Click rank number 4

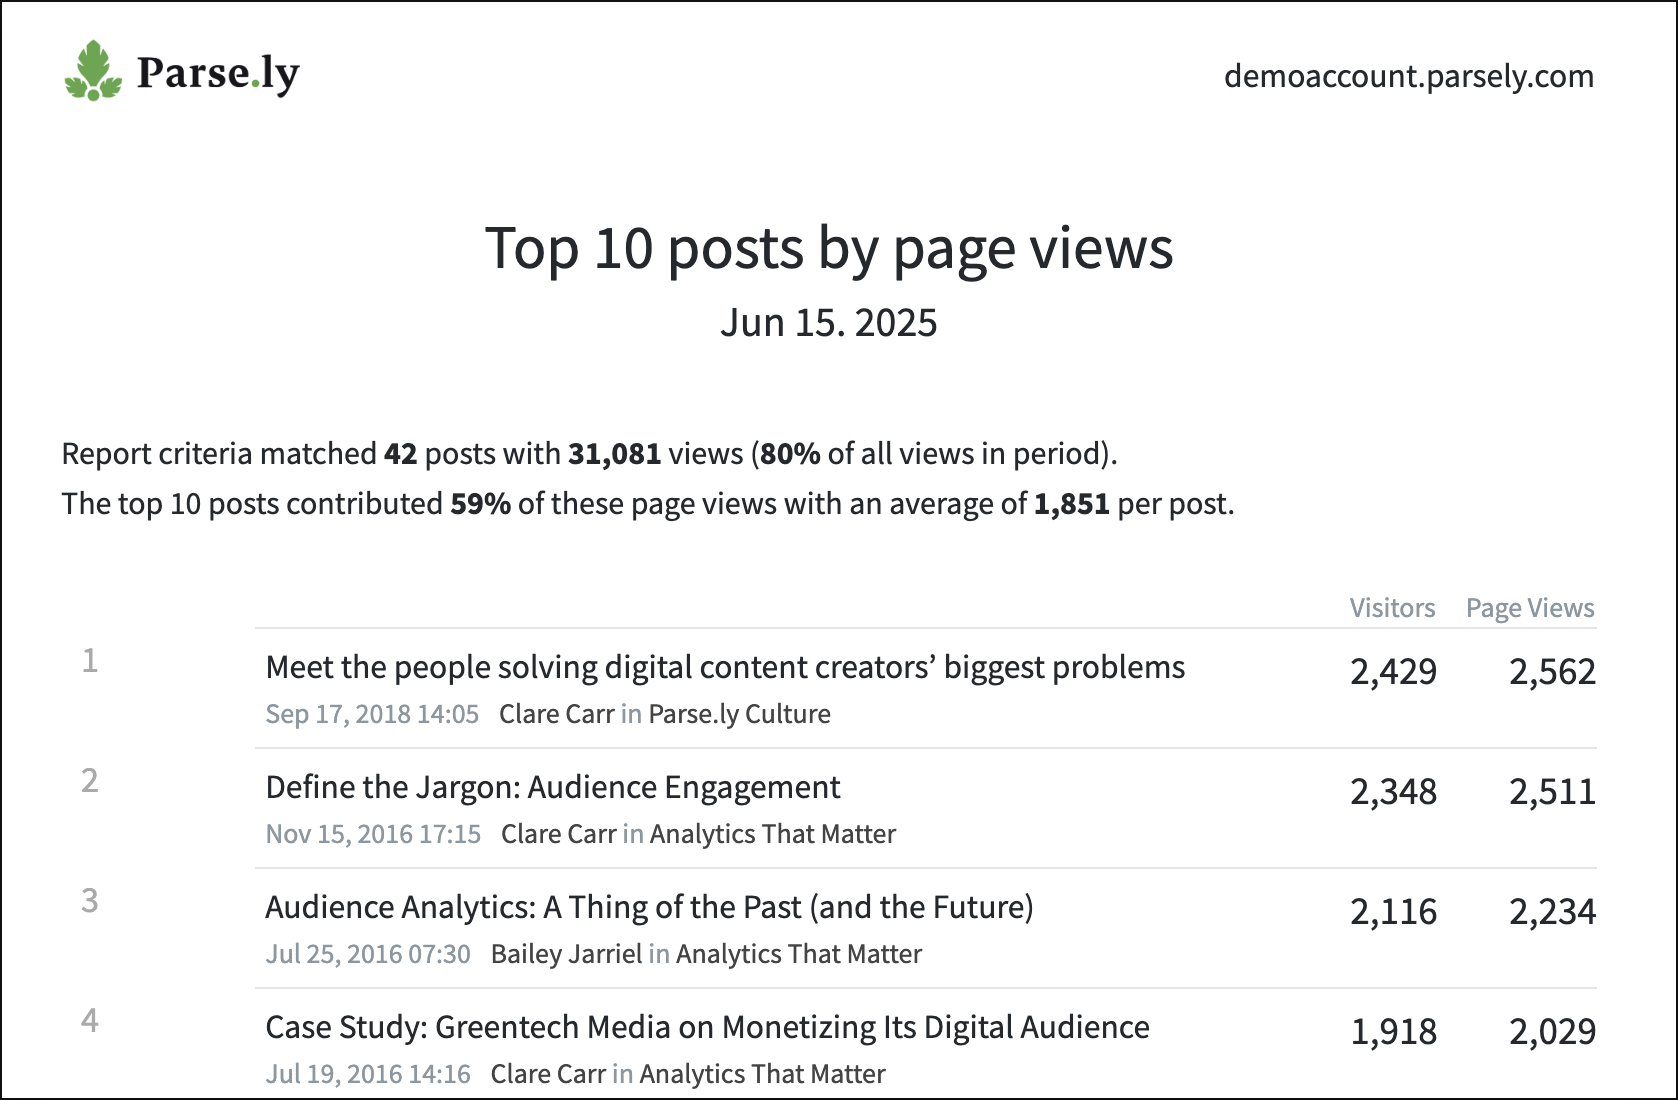(90, 1021)
